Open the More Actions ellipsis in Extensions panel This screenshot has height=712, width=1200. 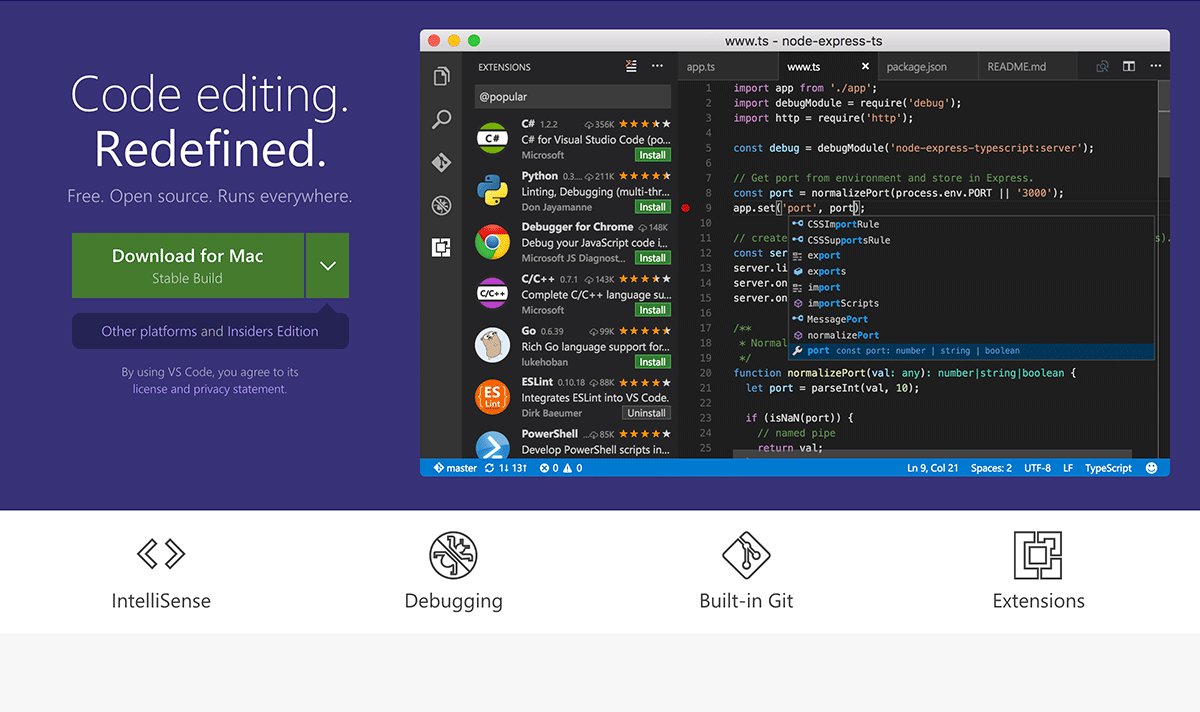click(x=657, y=66)
